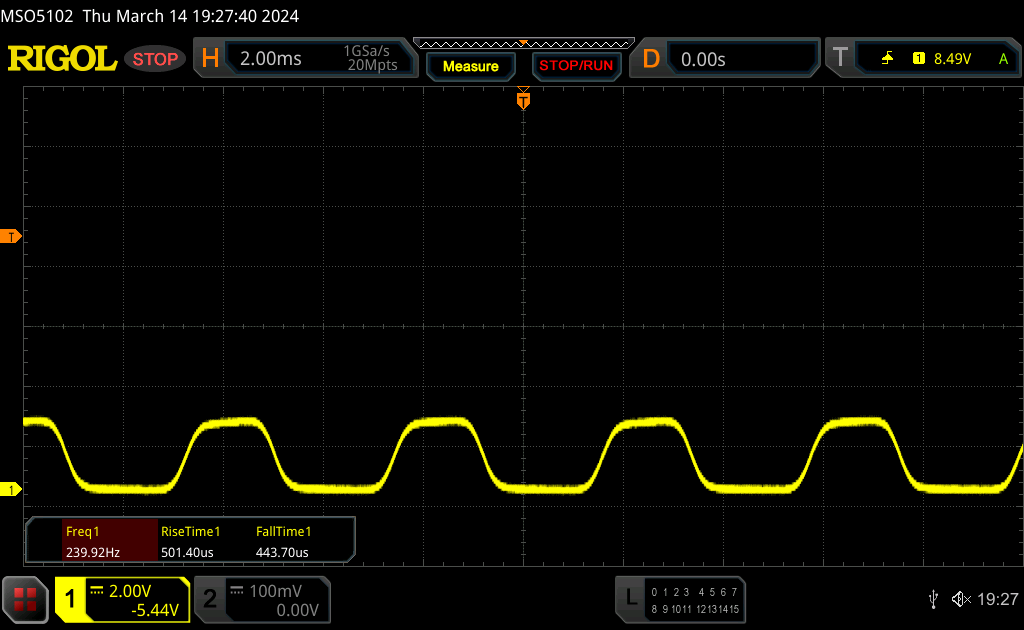
Task: Click the RIGOL logo
Action: (x=62, y=59)
